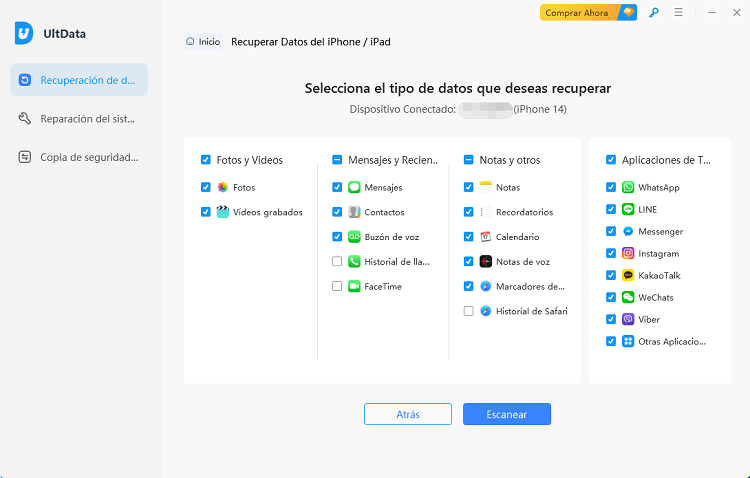Open Reparación del sistema sidebar tab
The width and height of the screenshot is (750, 478).
coord(79,118)
